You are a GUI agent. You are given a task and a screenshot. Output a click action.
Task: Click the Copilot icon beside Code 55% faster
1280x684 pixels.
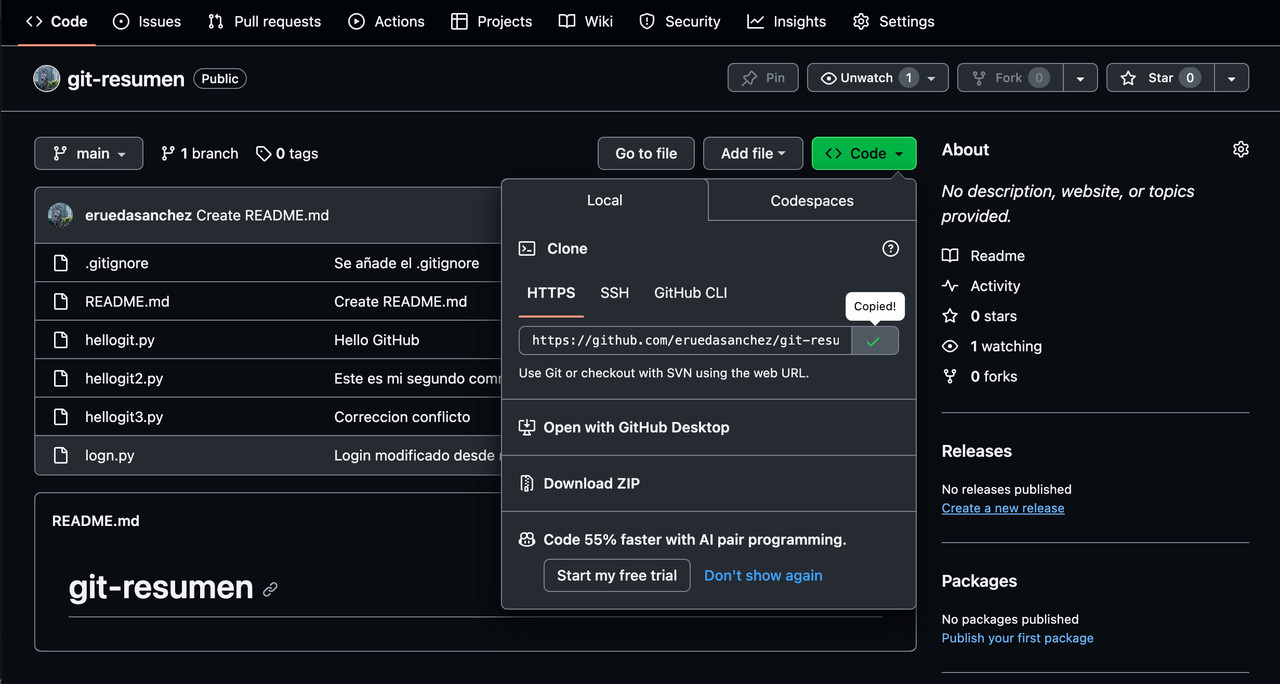[527, 539]
